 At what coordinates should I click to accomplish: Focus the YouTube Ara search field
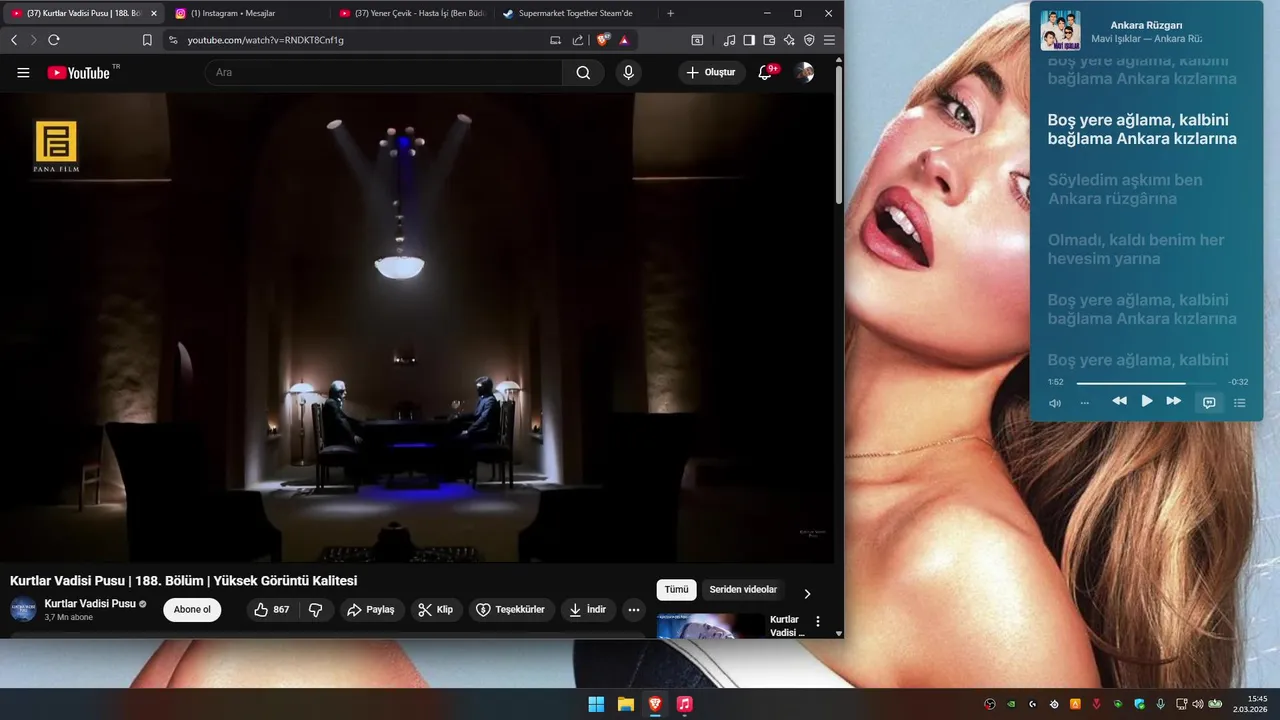[x=384, y=72]
